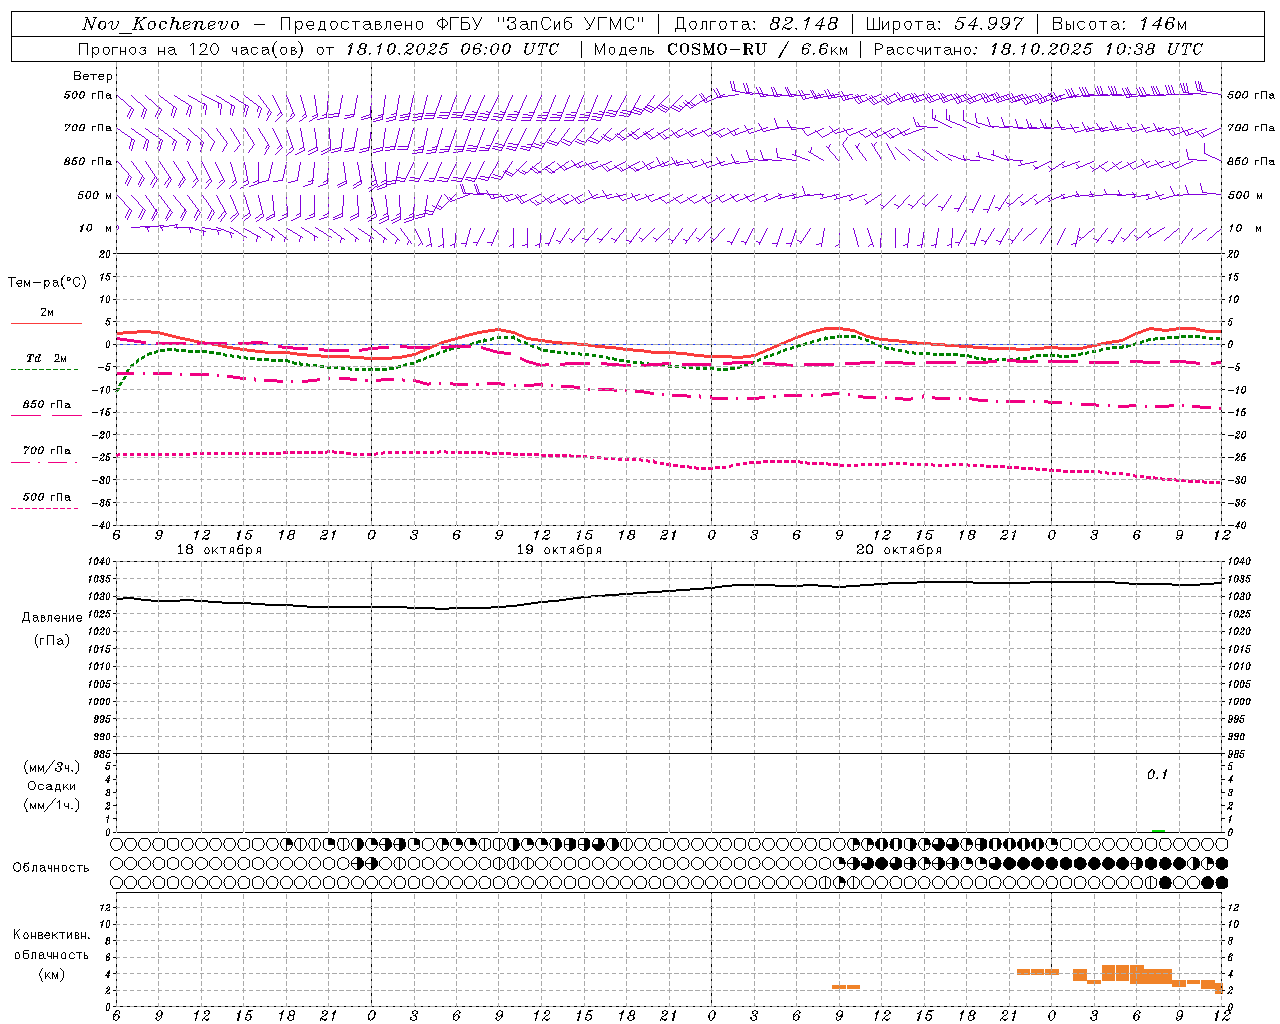Click the (гПа) unit under Давление

click(x=52, y=640)
